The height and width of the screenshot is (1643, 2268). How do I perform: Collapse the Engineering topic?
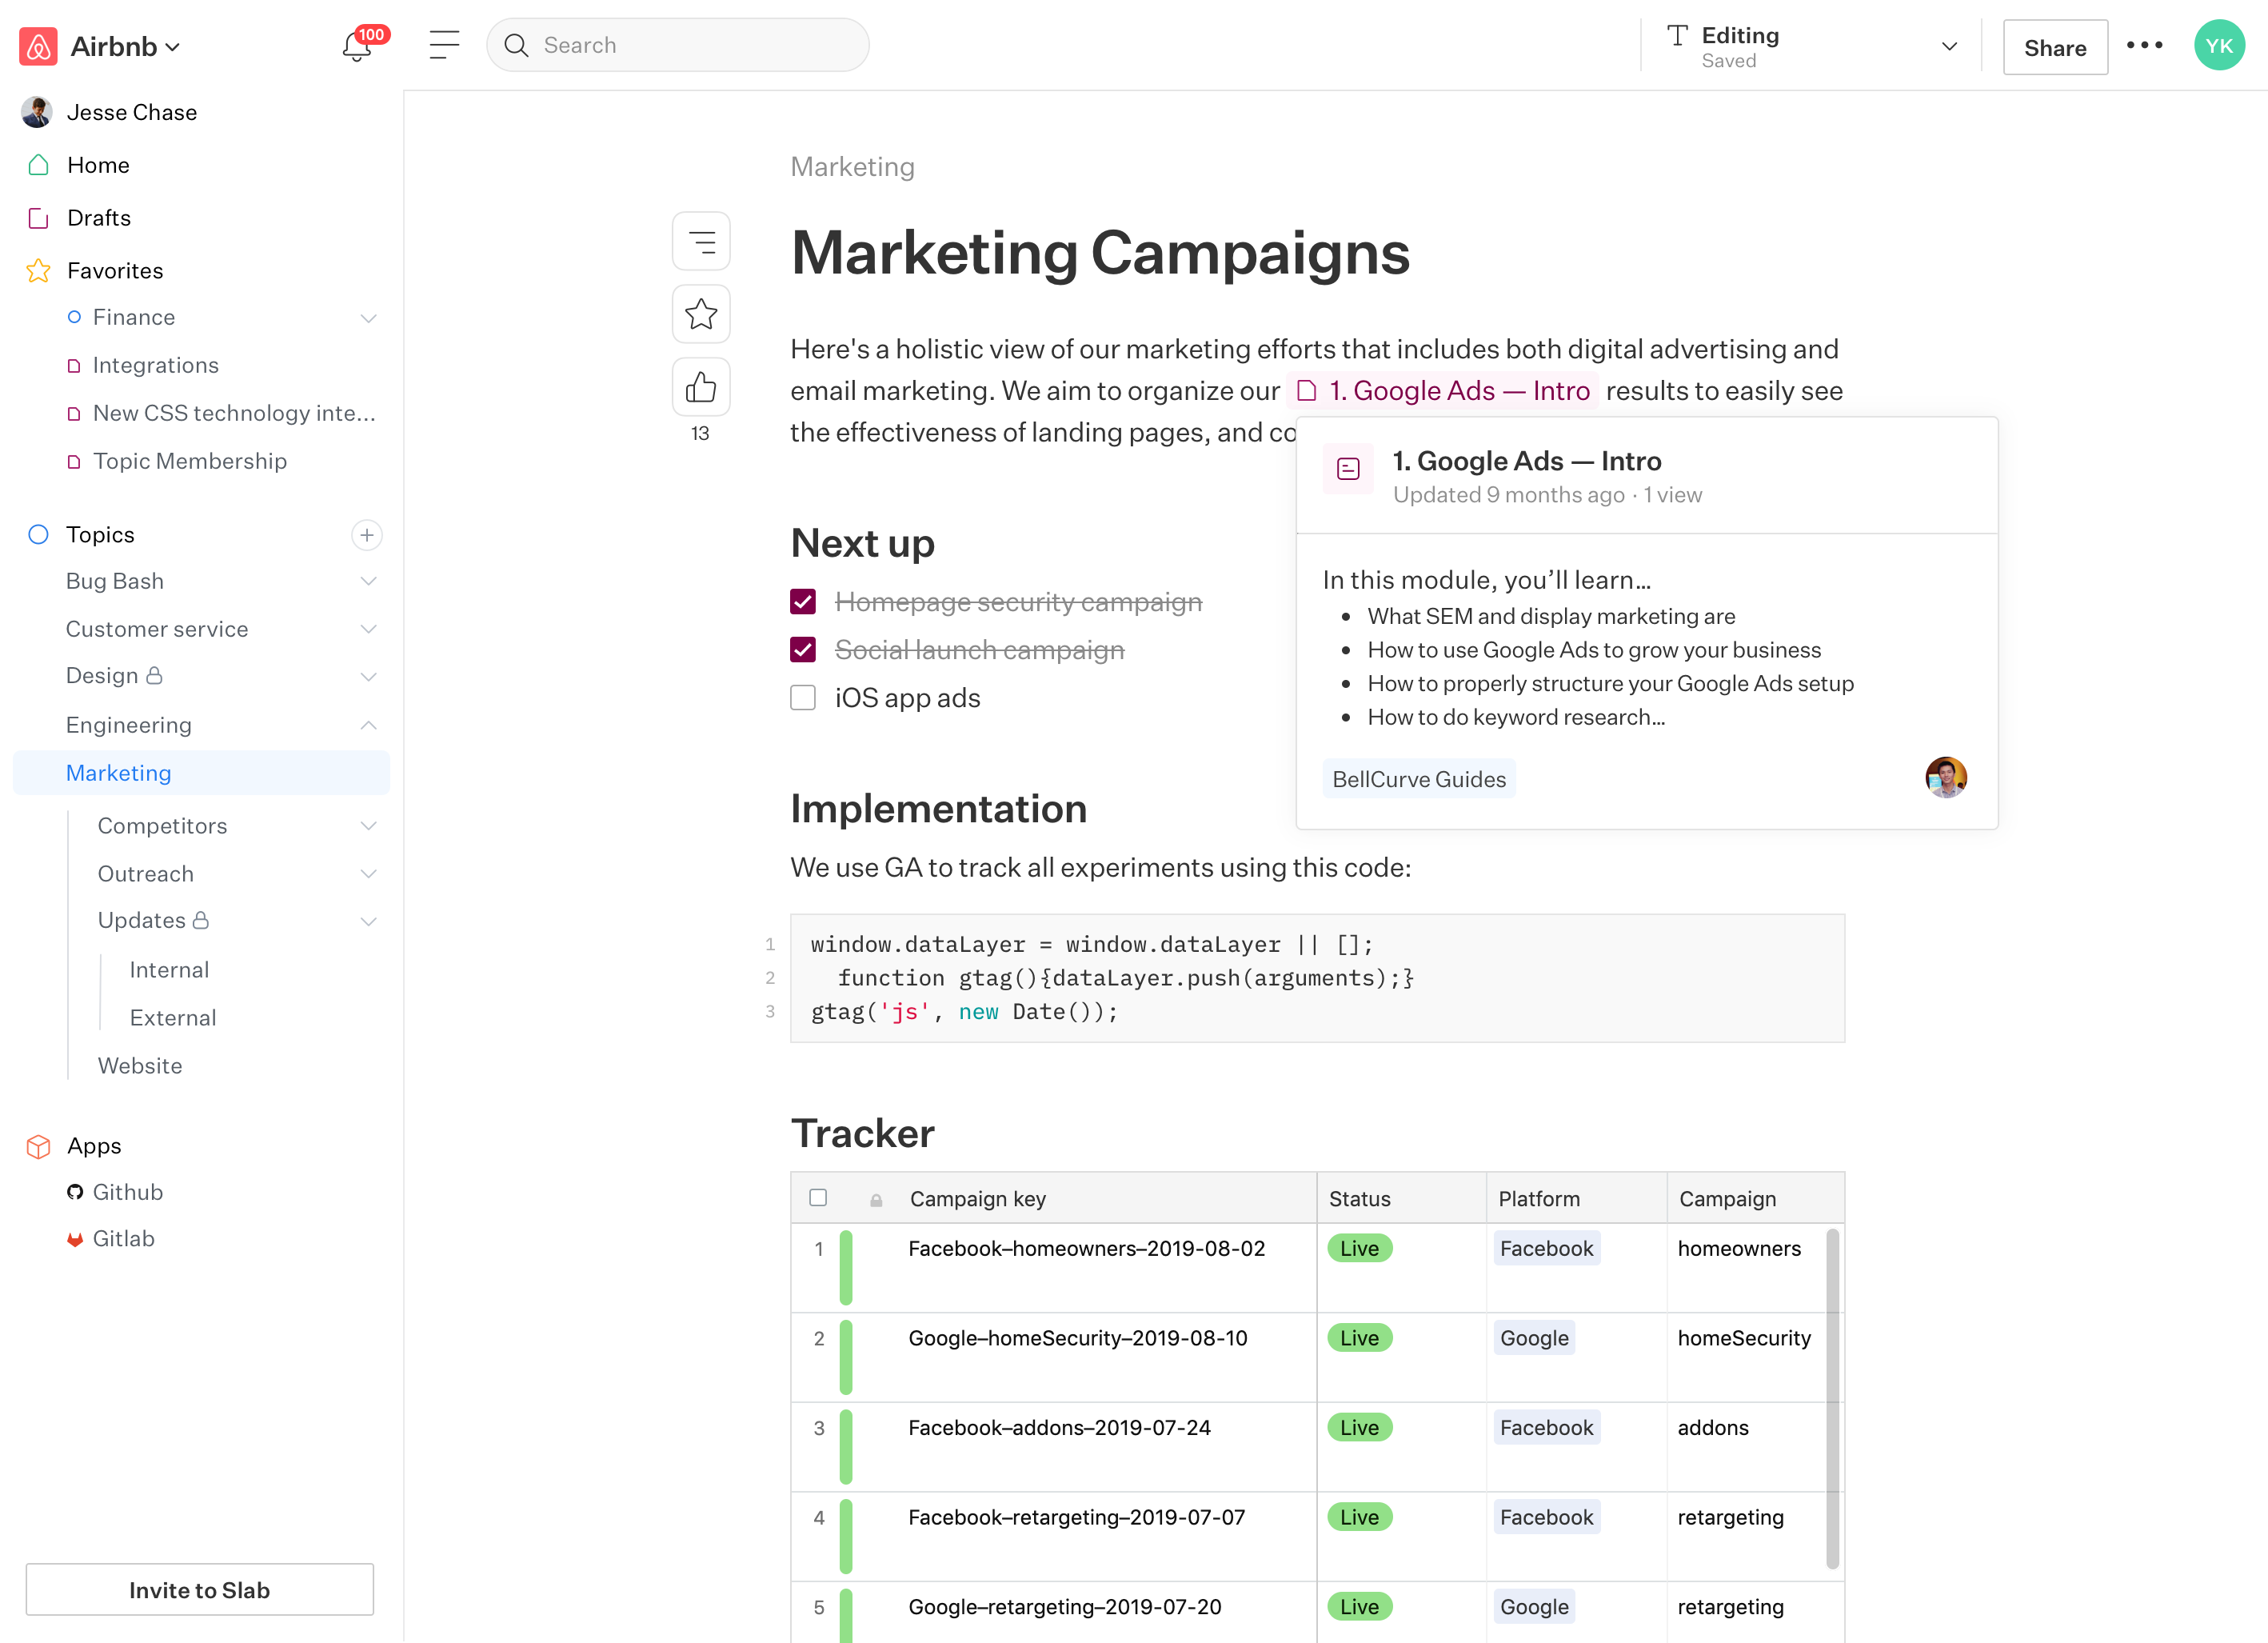click(x=368, y=725)
